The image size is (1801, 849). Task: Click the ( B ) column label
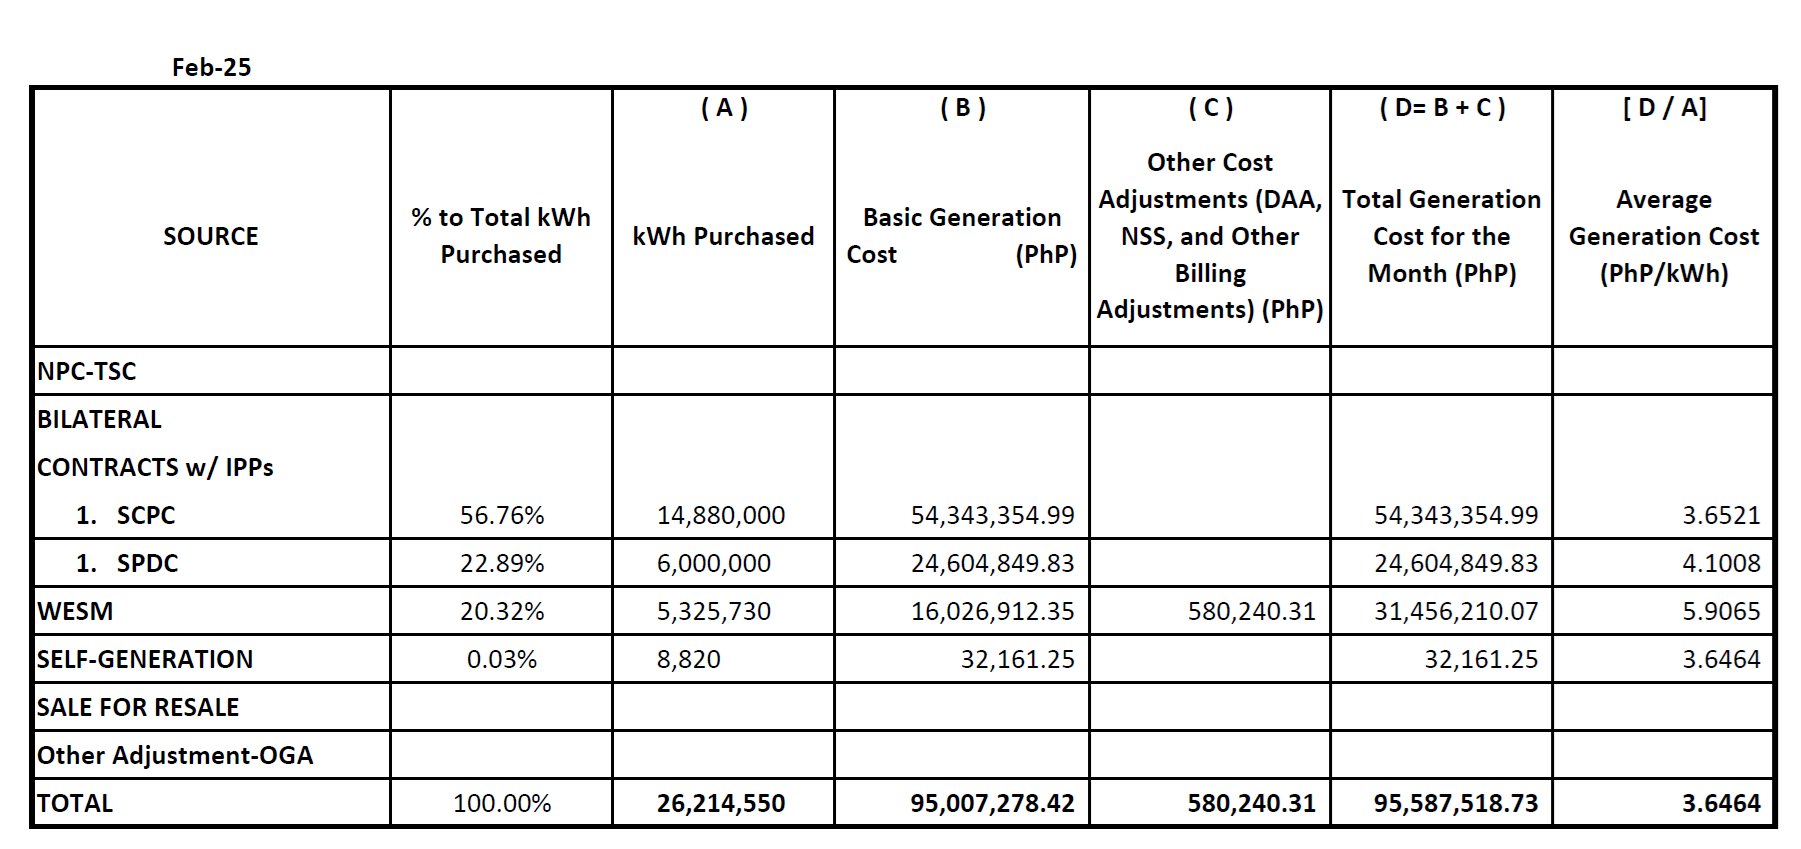click(963, 108)
